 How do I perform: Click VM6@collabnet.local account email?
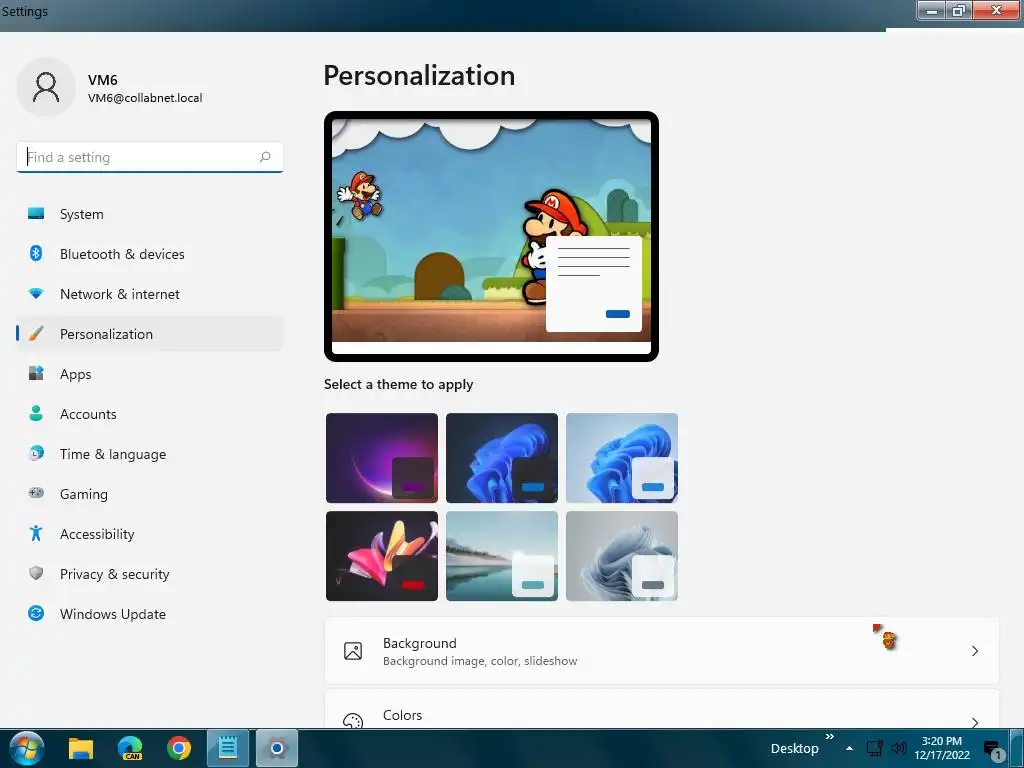coord(145,98)
